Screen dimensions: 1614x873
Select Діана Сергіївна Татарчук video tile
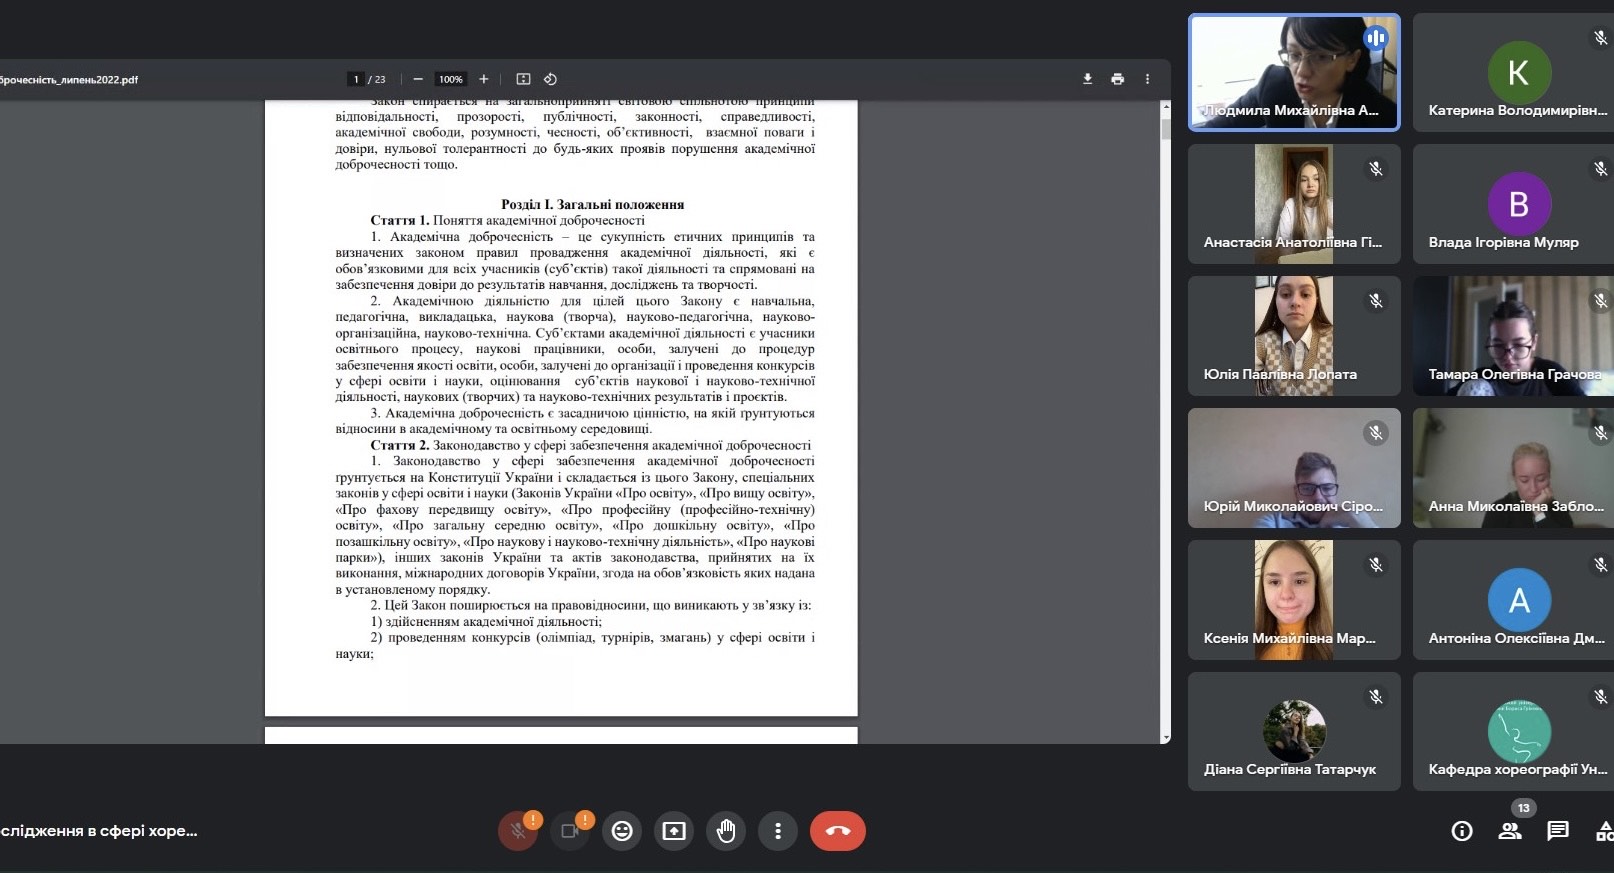1294,731
